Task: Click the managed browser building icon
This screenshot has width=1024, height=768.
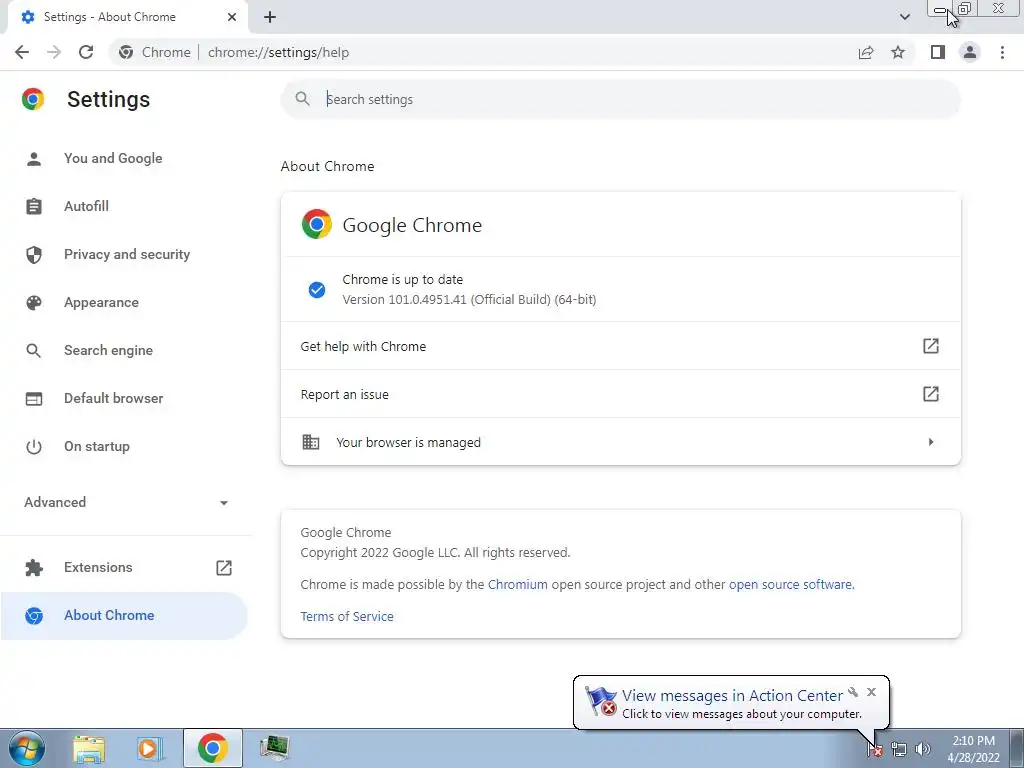Action: point(311,442)
